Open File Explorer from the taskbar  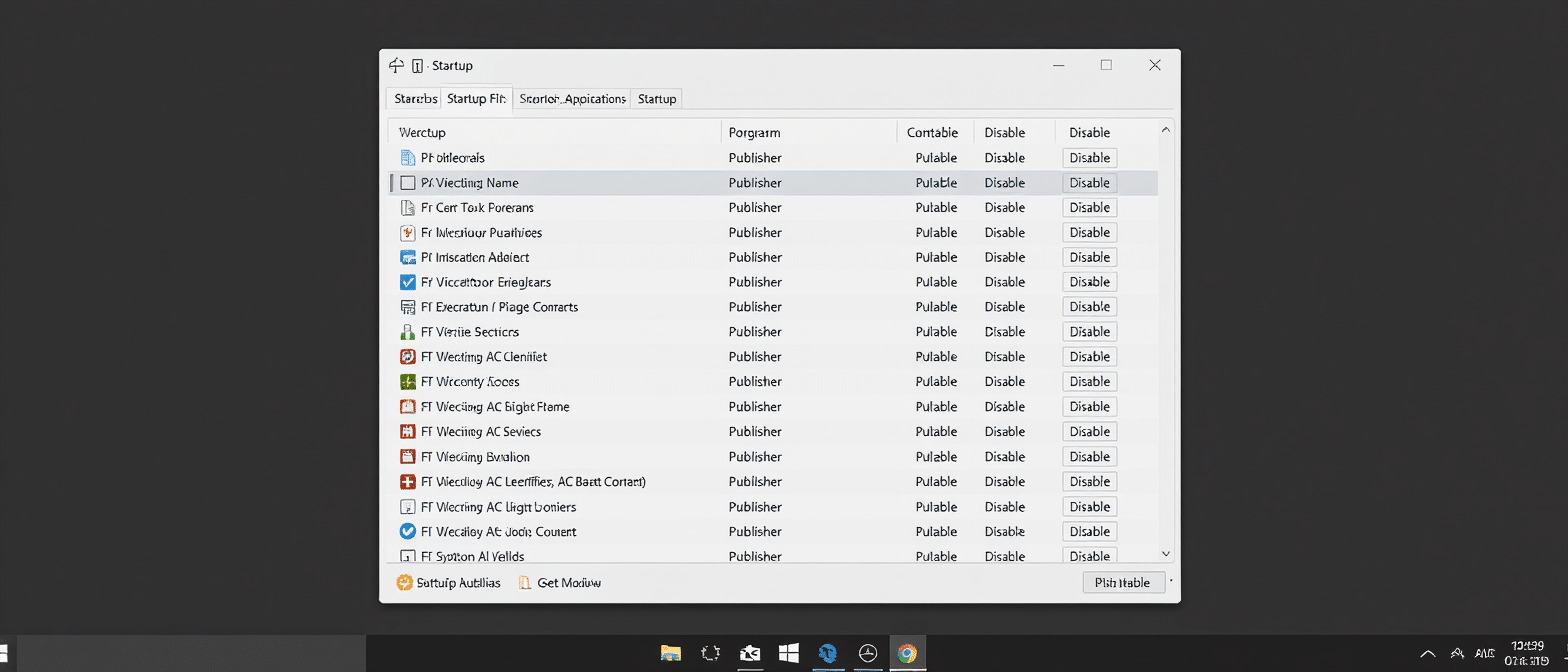point(671,653)
